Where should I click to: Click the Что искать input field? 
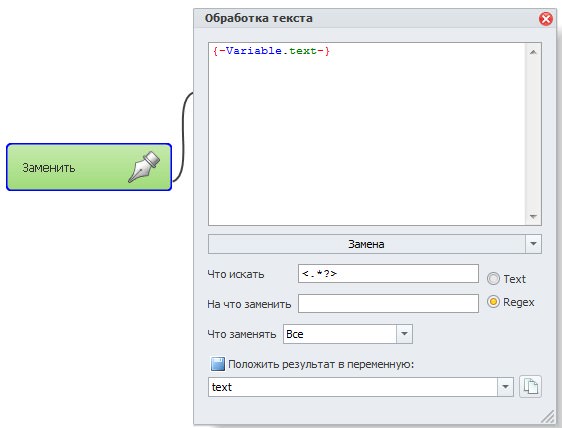(388, 274)
